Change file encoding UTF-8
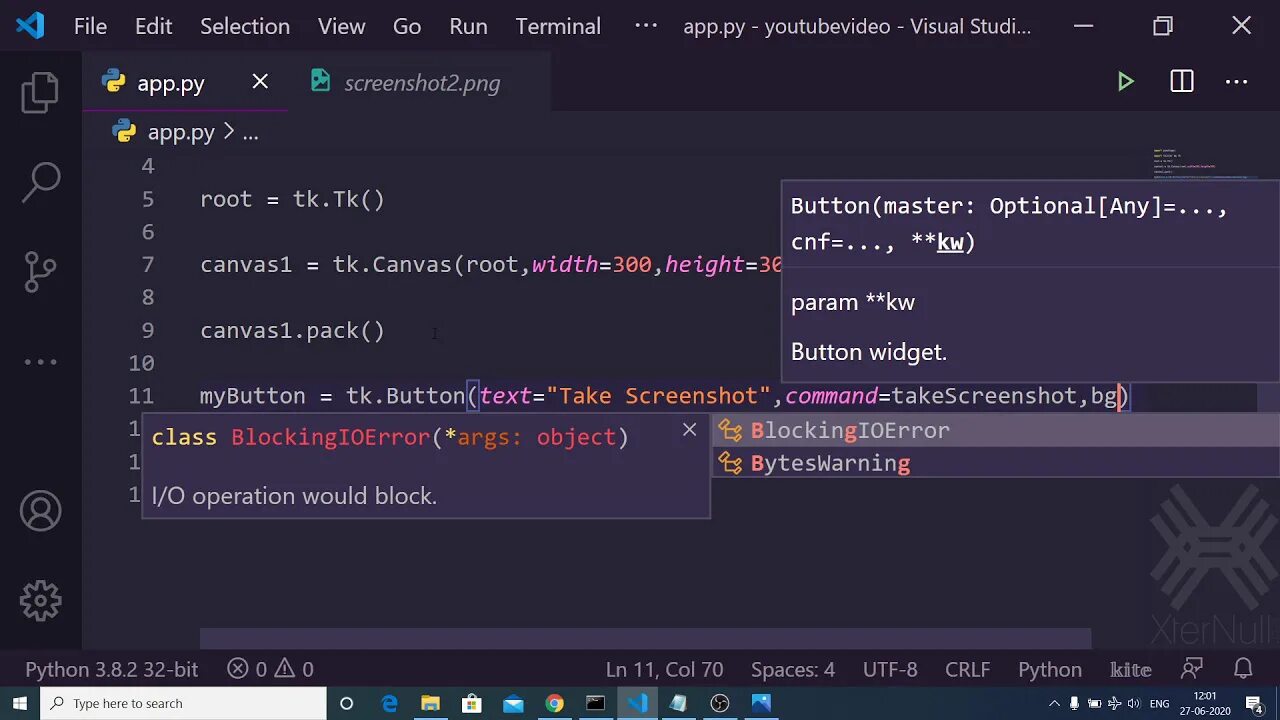 (889, 669)
